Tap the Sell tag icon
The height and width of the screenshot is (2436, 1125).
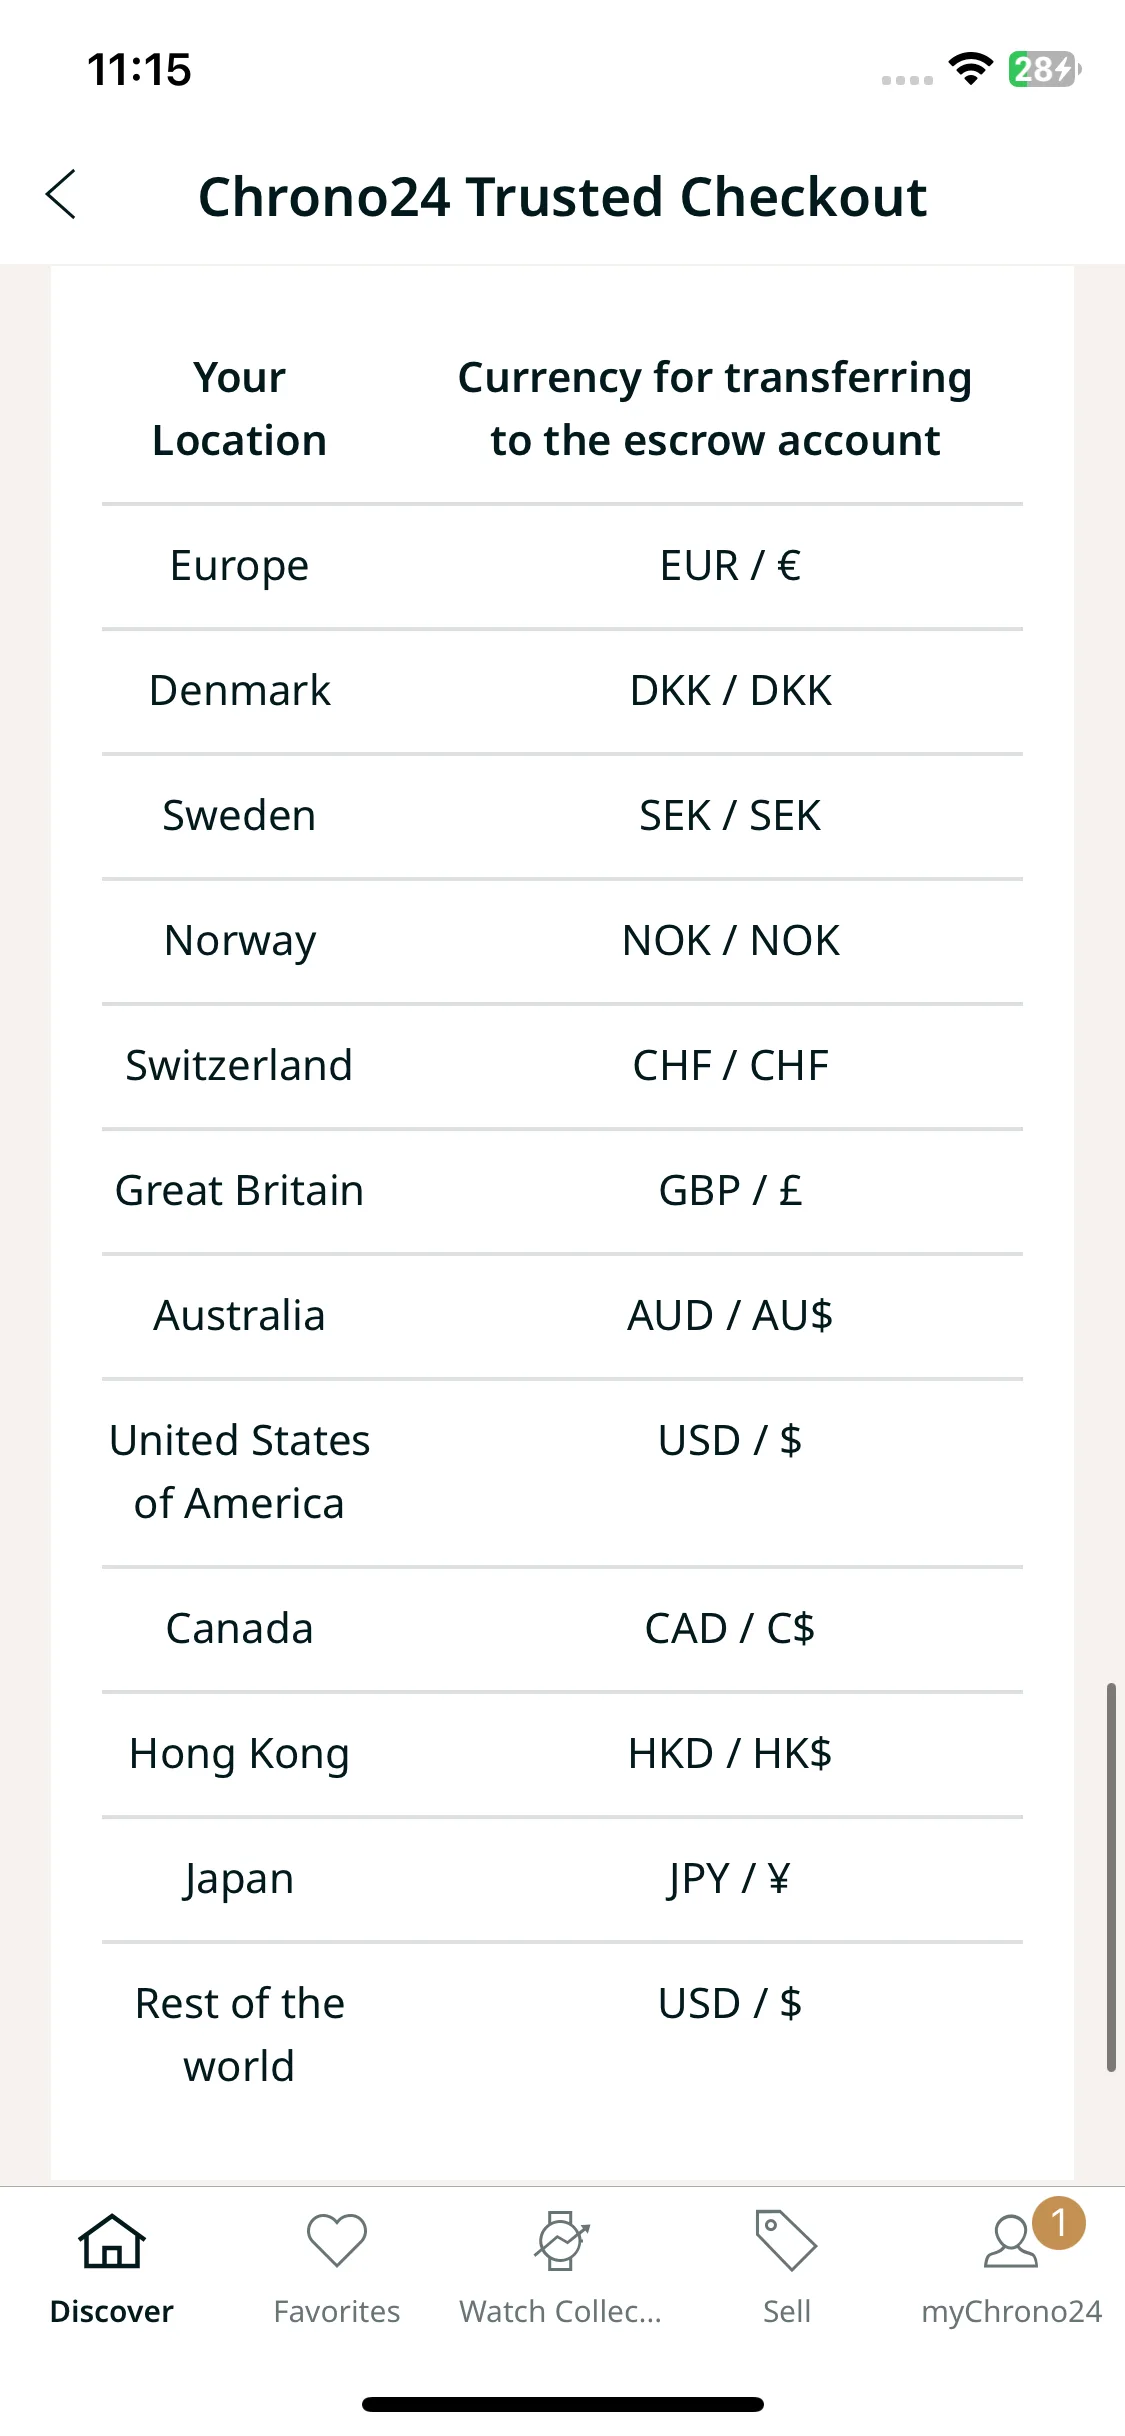[x=787, y=2240]
